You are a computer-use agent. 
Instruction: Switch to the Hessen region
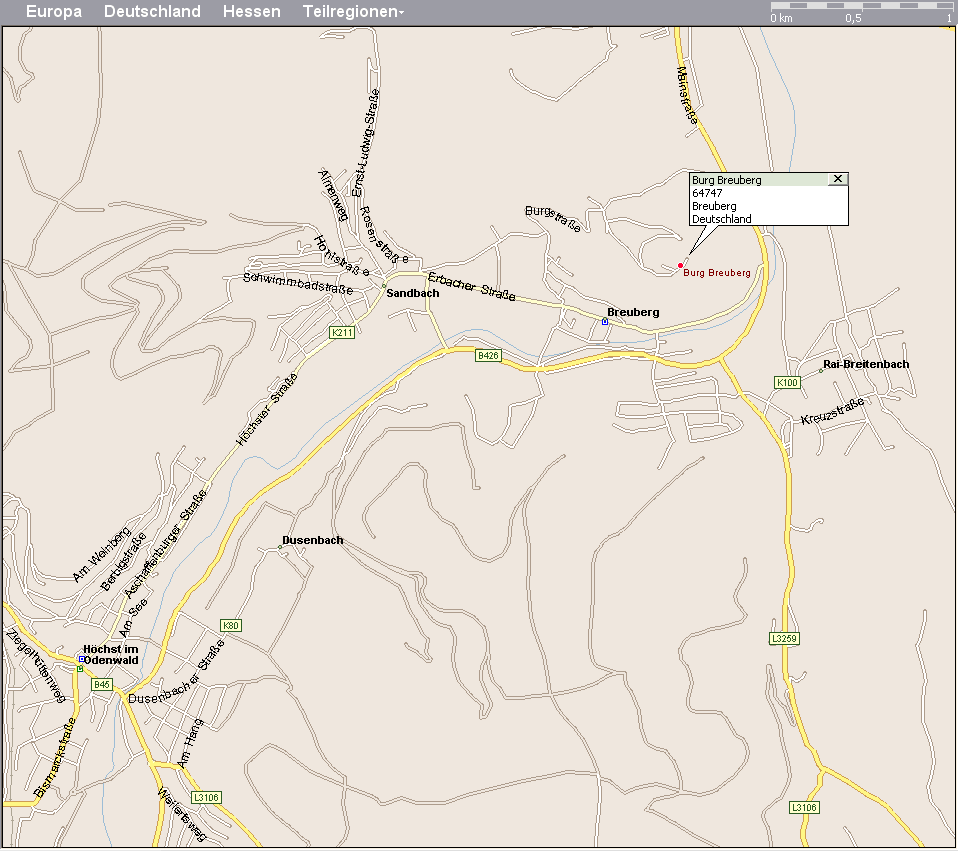click(x=251, y=12)
